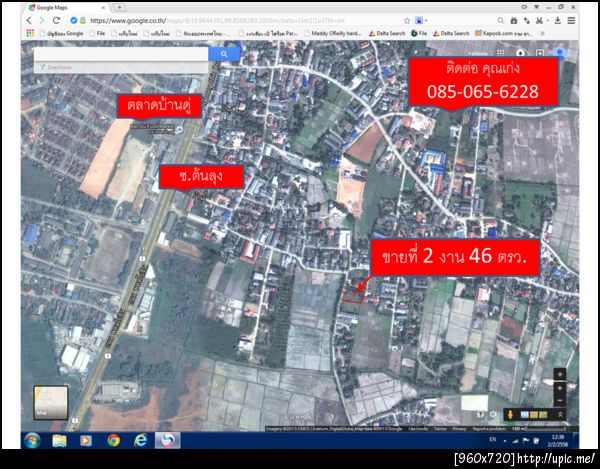Viewport: 600px width, 469px height.
Task: Click the Privacy link in the map footer
Action: coord(460,429)
